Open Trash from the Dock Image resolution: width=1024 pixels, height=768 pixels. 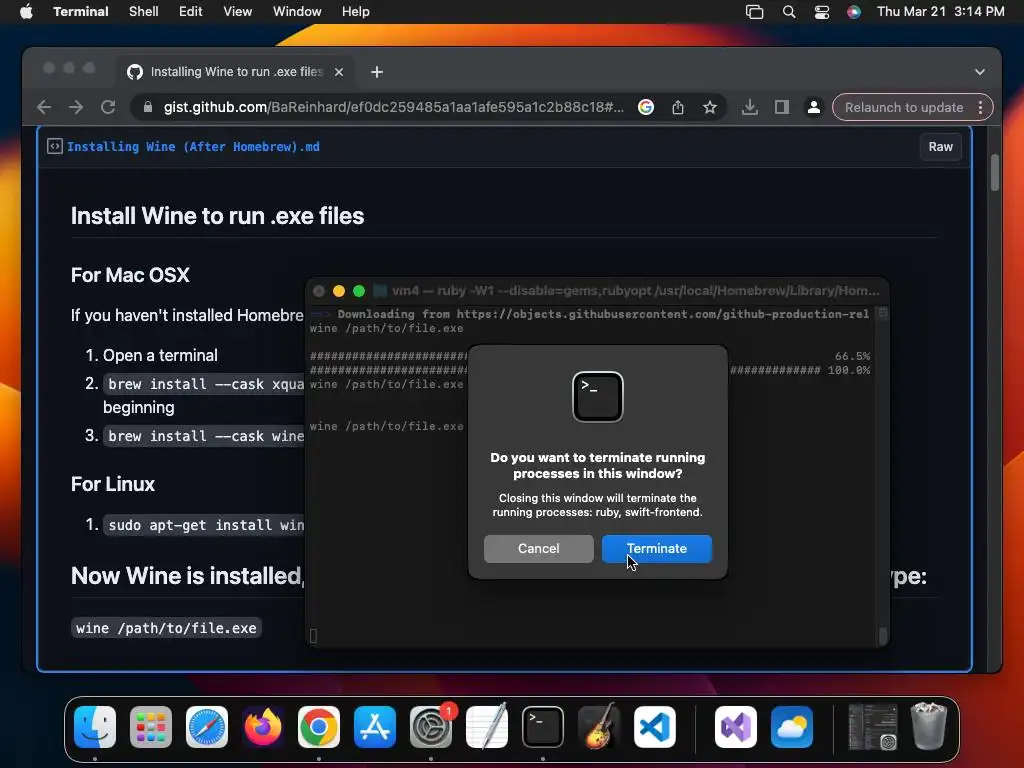[929, 727]
